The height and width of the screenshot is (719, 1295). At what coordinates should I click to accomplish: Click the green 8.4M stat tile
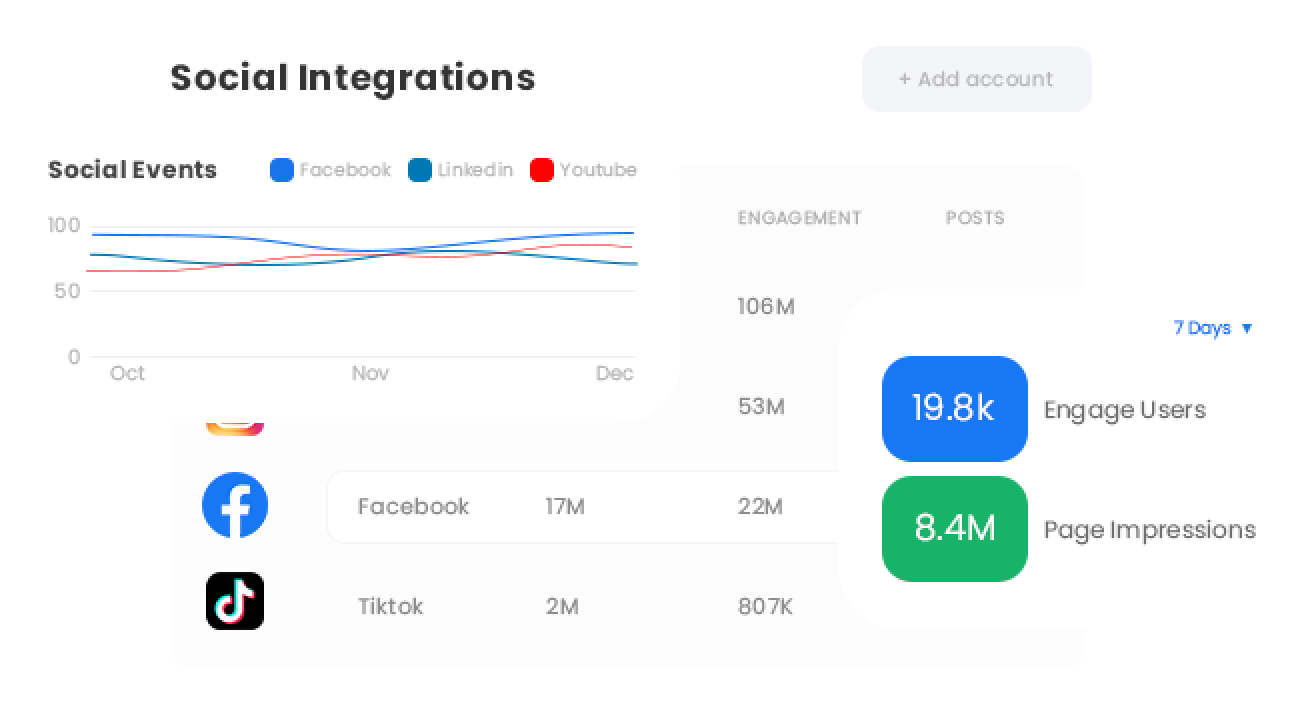(x=954, y=529)
